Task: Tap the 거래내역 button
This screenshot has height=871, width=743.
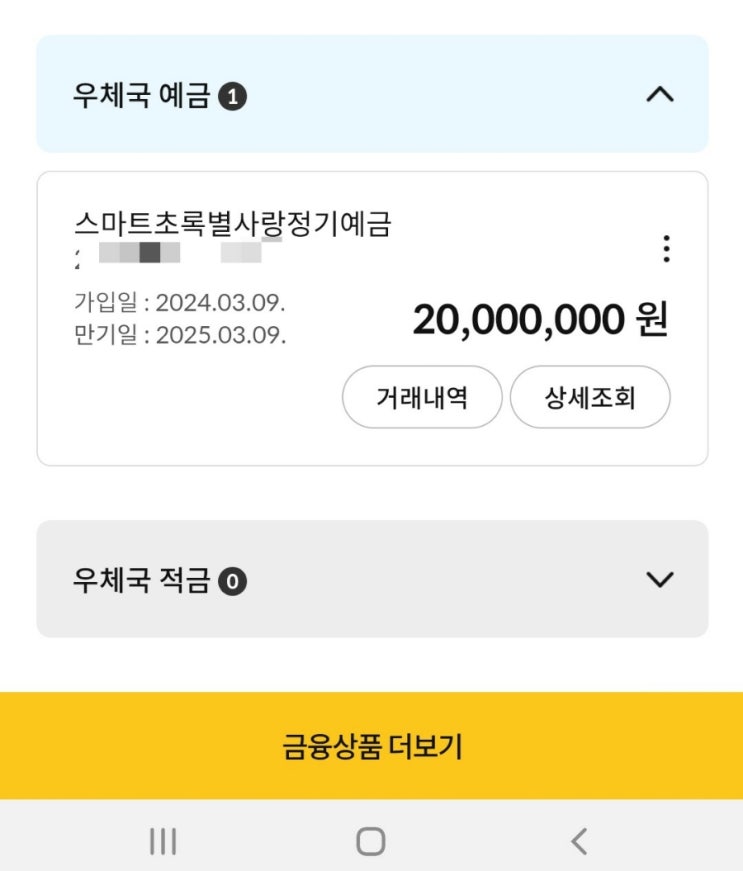Action: (x=422, y=399)
